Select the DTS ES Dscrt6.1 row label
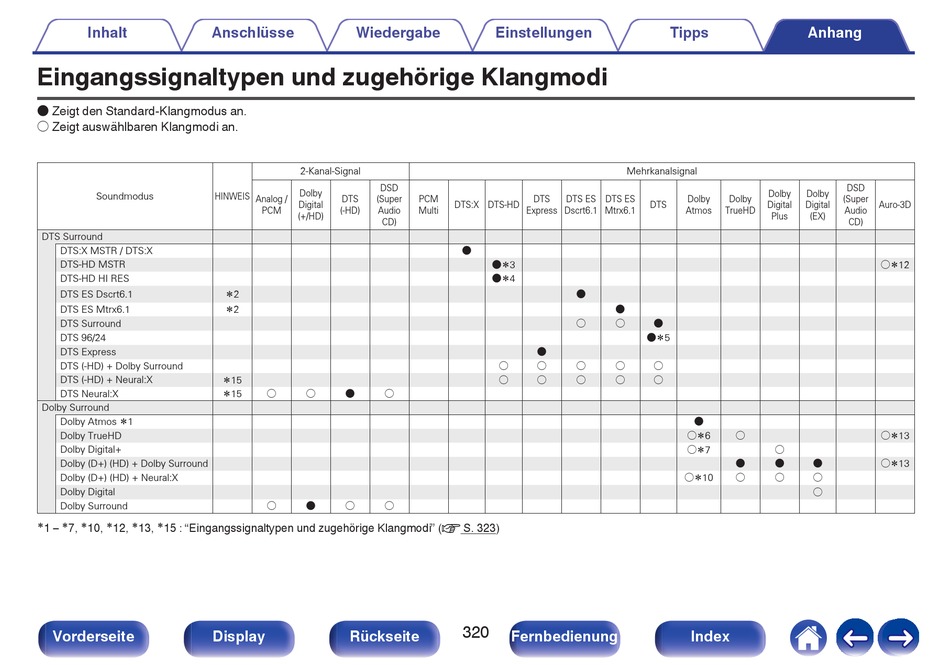This screenshot has width=950, height=665. [x=96, y=294]
